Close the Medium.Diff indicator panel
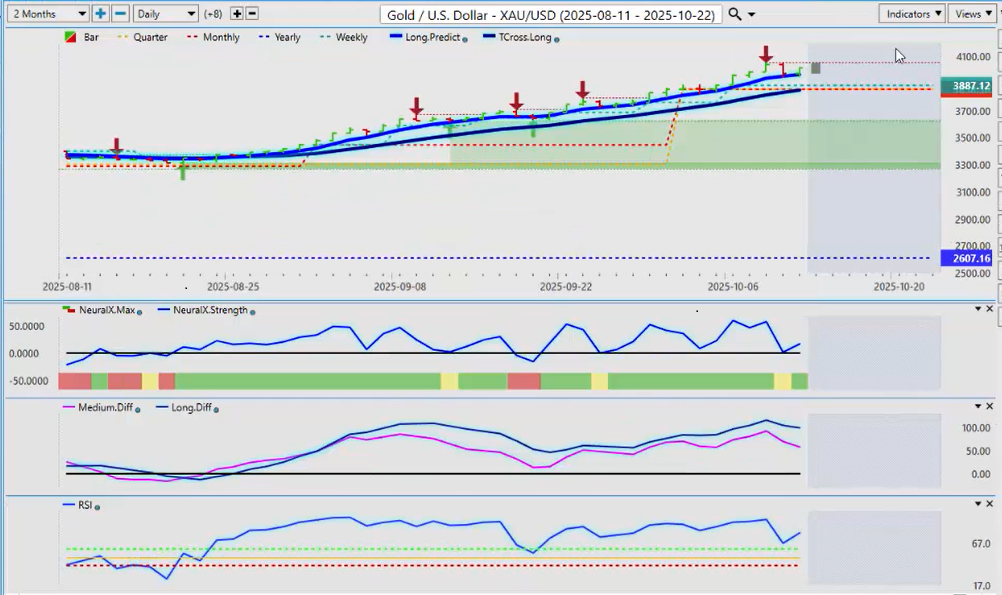 point(990,405)
